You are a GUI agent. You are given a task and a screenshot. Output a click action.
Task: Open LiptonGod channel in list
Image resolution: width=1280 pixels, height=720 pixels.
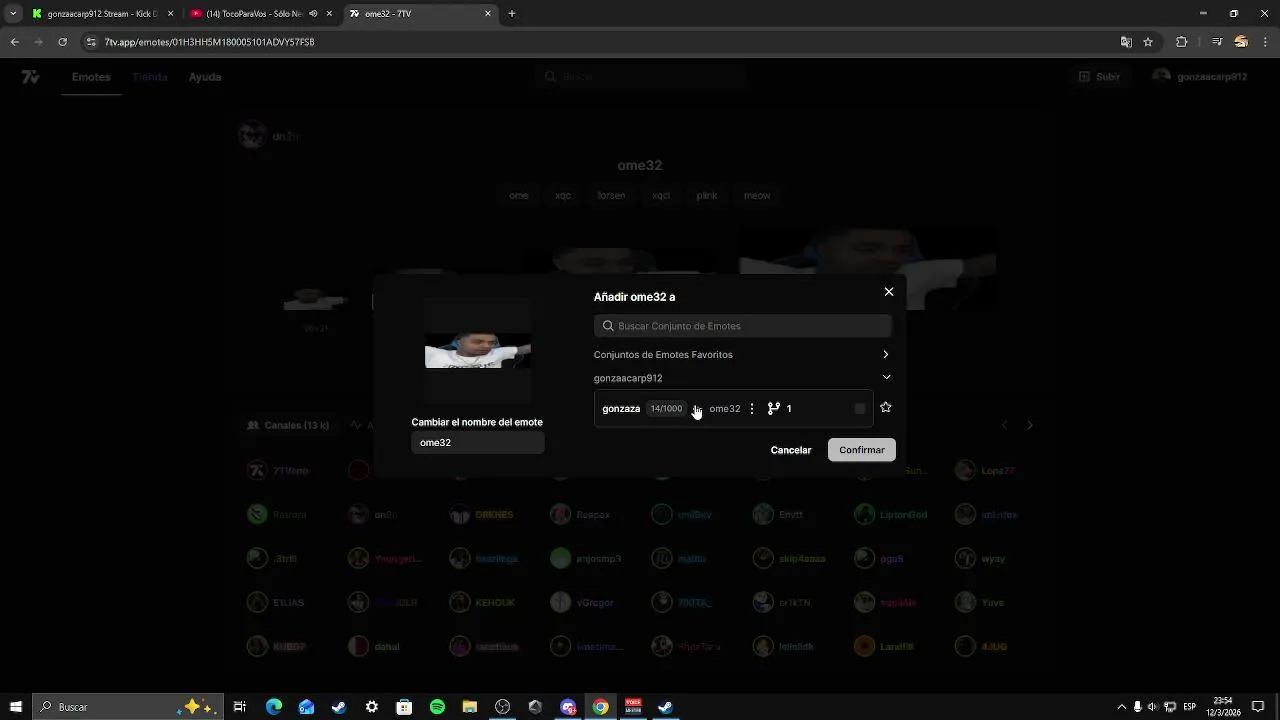[x=892, y=515]
